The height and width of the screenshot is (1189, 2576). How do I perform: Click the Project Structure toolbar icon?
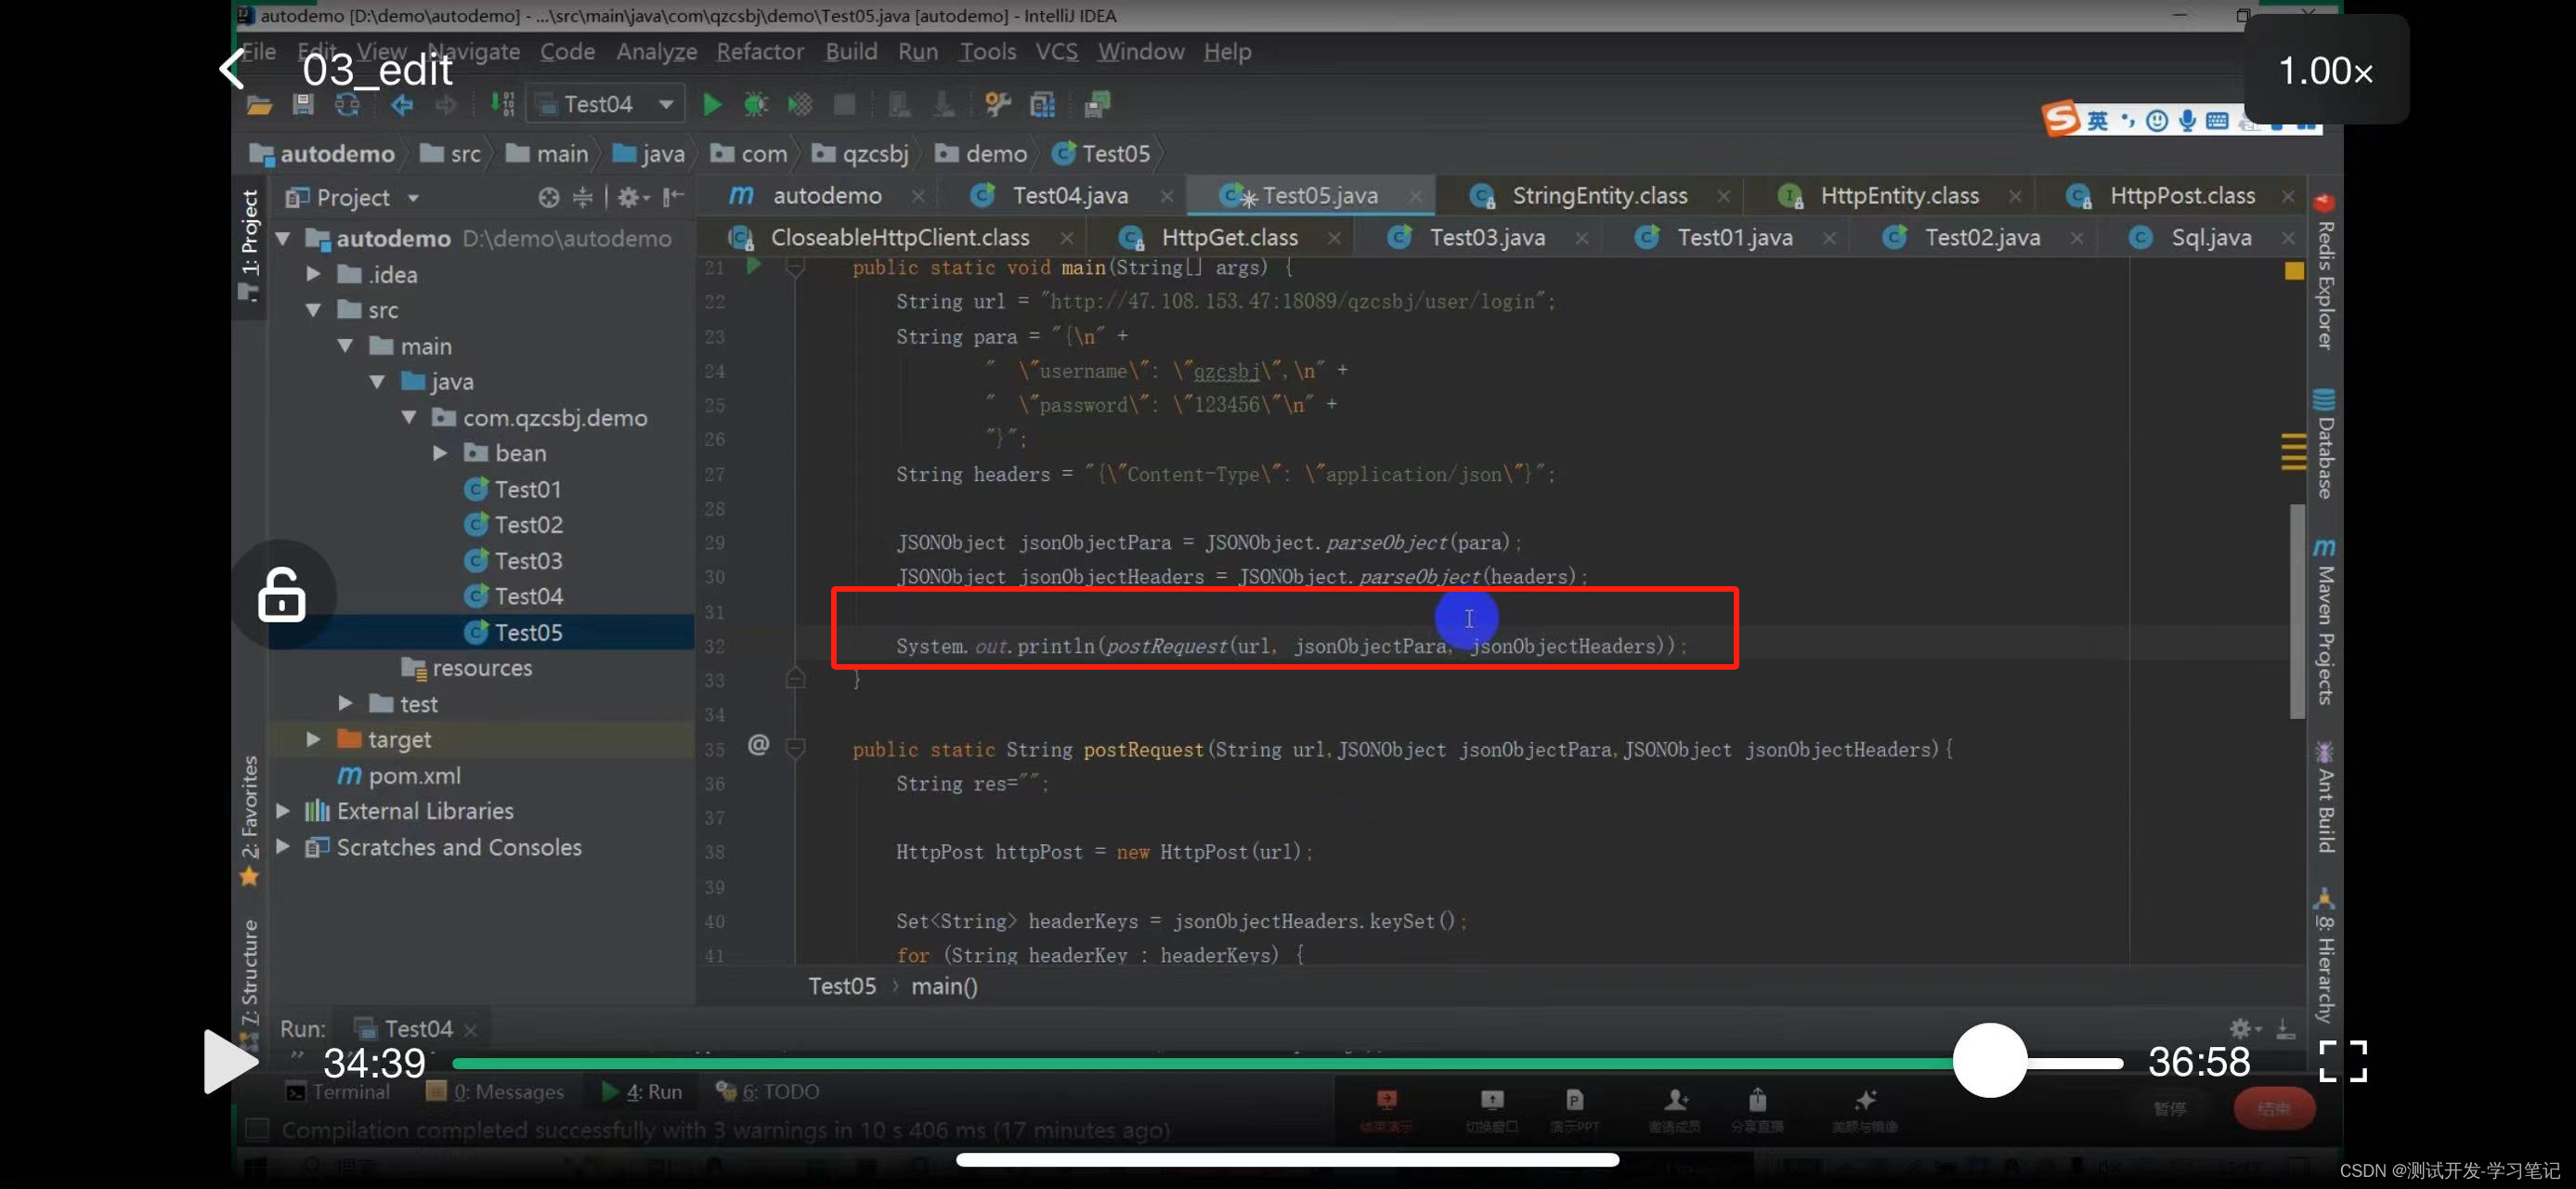pos(1042,104)
